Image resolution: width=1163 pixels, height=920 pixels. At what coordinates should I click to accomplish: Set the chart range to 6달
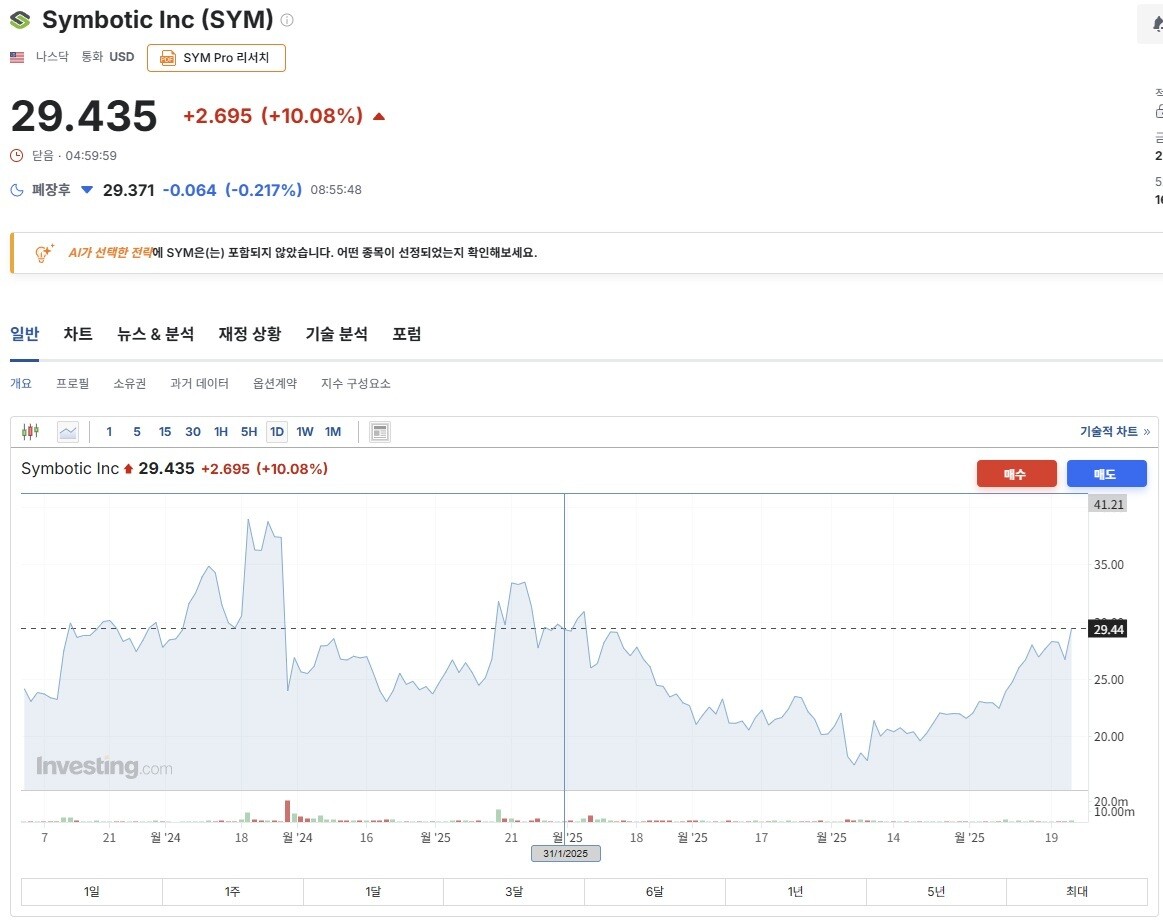pyautogui.click(x=654, y=892)
